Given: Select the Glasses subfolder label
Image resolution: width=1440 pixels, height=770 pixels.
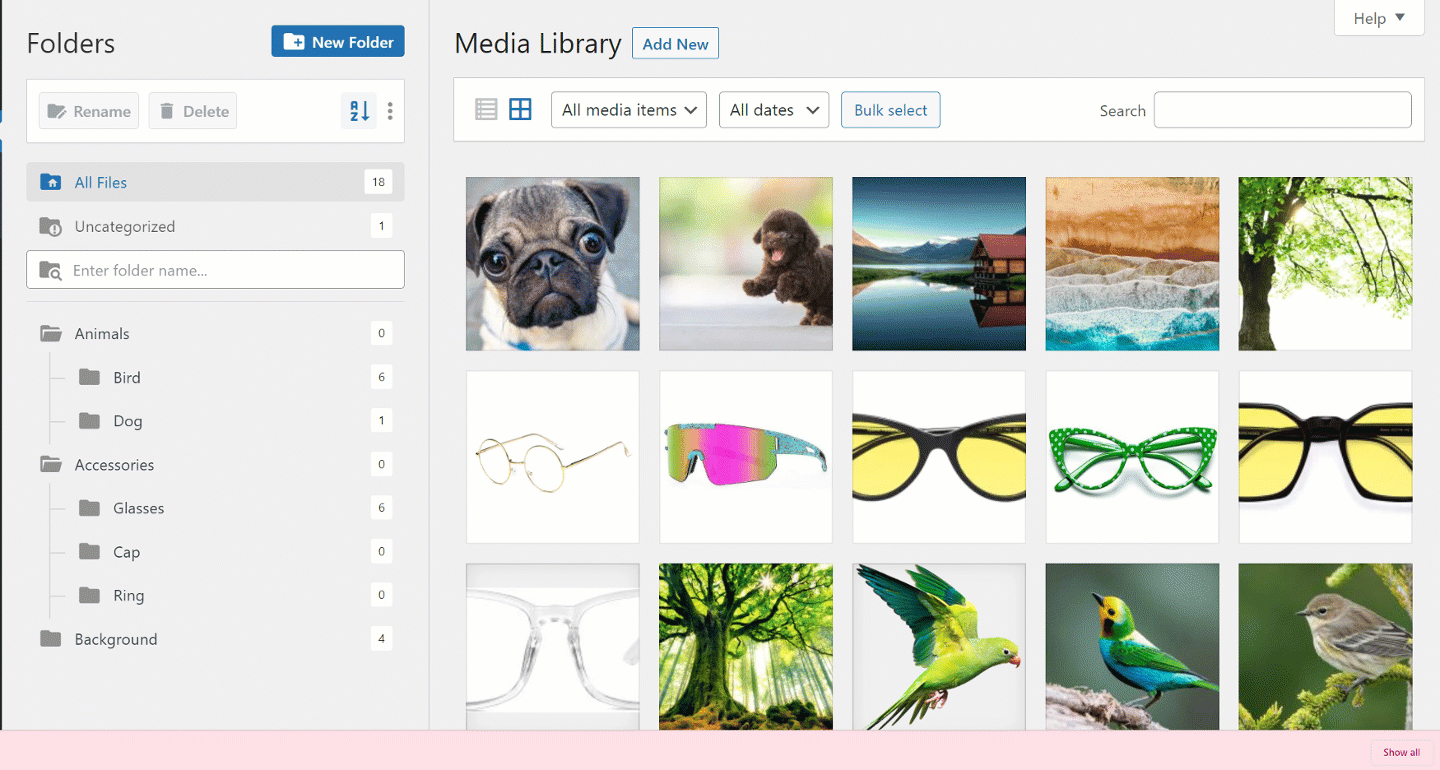Looking at the screenshot, I should pyautogui.click(x=139, y=508).
